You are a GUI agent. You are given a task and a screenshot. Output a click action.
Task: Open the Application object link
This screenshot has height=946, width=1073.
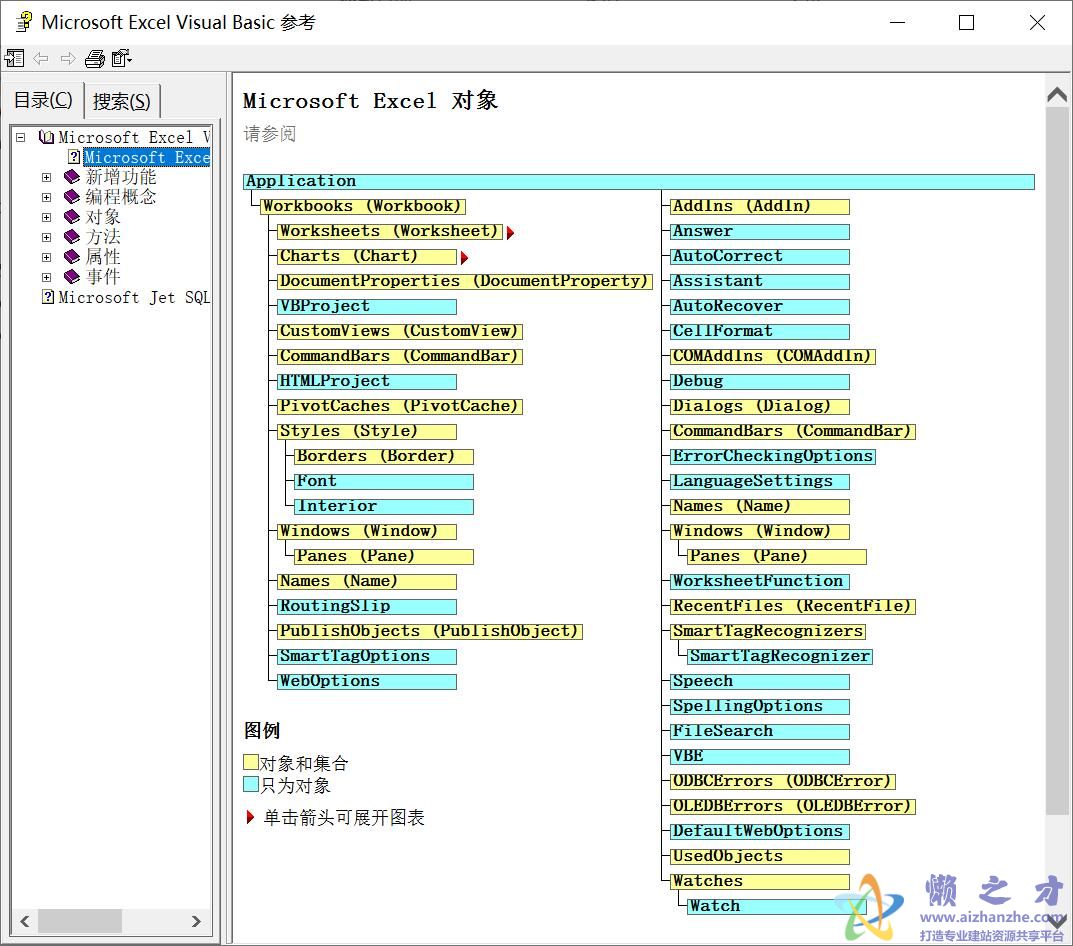click(x=638, y=181)
